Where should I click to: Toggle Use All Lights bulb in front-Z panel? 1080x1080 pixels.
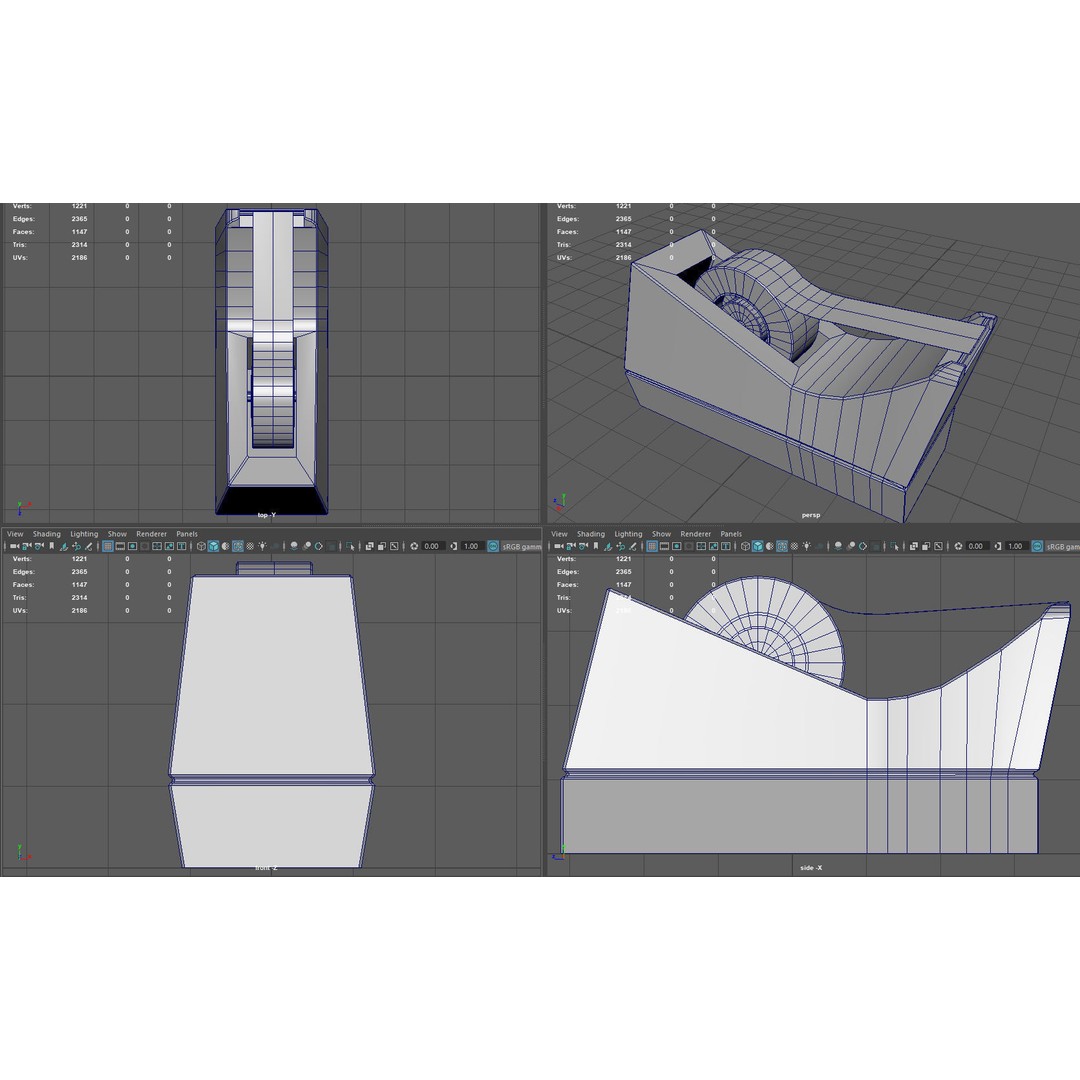click(x=262, y=546)
